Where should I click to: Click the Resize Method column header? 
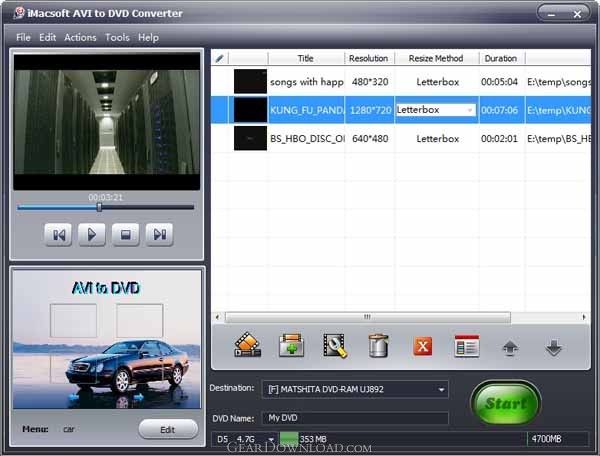(x=436, y=58)
